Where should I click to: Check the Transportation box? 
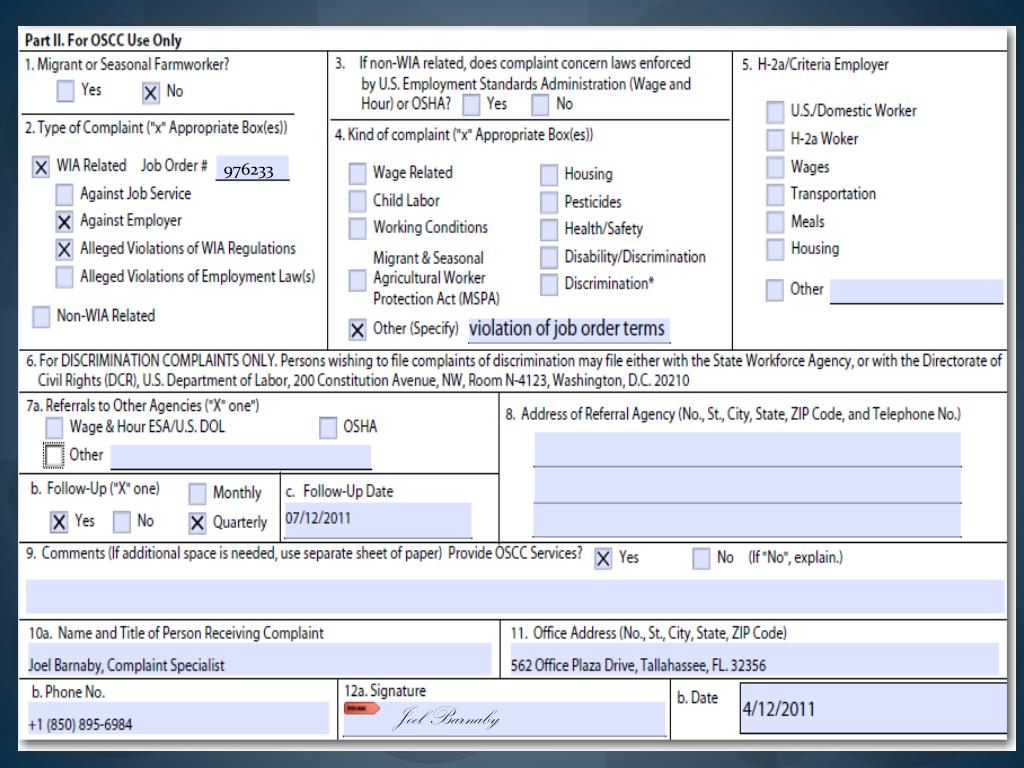click(x=775, y=194)
